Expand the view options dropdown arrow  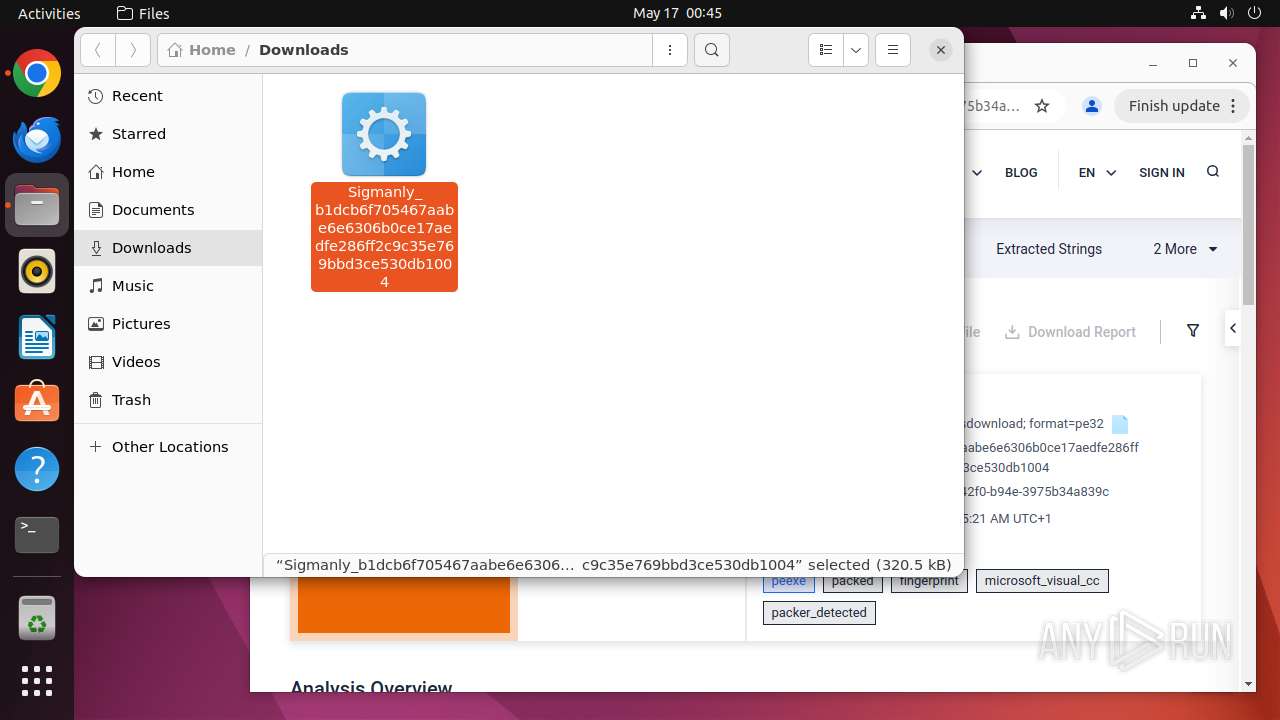click(x=856, y=50)
